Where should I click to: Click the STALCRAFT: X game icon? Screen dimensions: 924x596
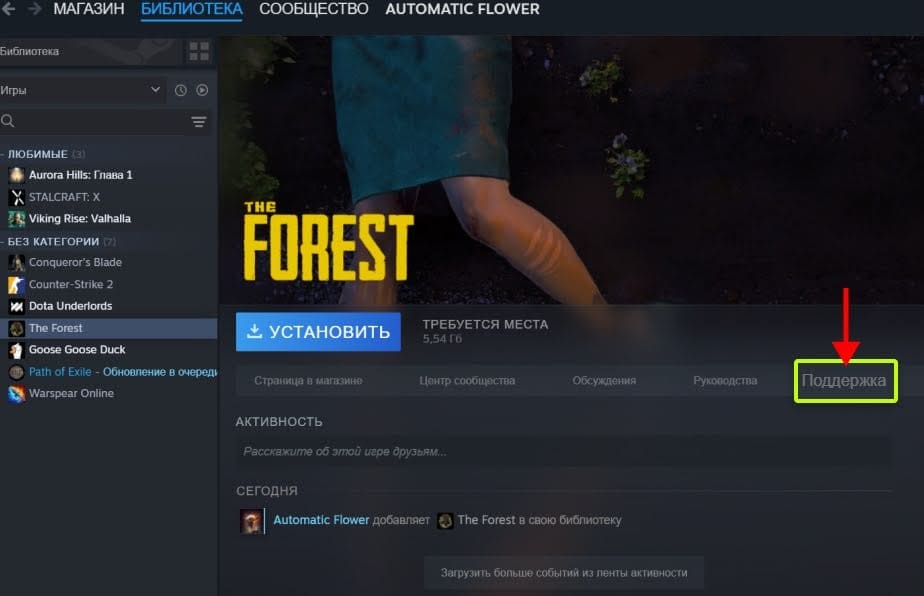click(16, 197)
